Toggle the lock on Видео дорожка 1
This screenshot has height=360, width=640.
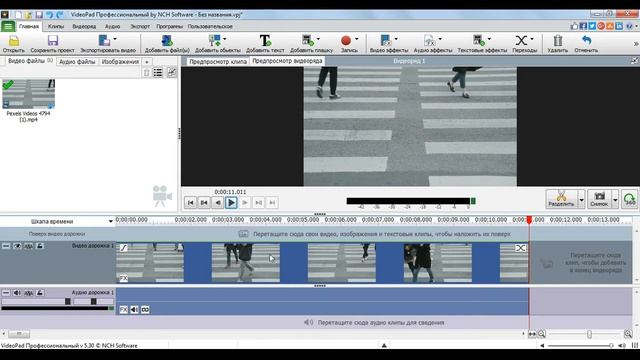pos(40,246)
